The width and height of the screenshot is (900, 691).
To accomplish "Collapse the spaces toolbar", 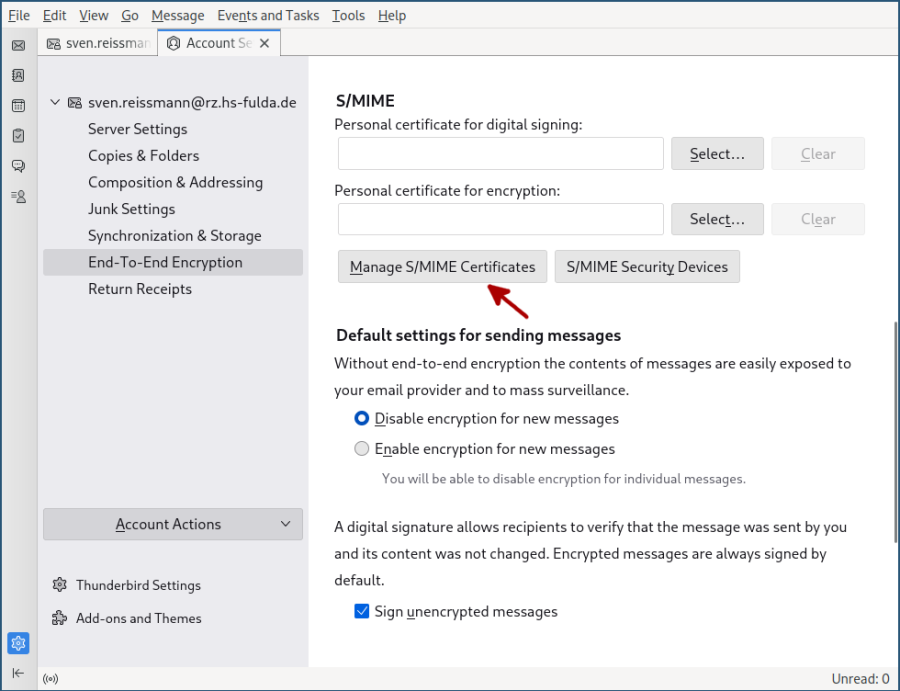I will tap(18, 672).
